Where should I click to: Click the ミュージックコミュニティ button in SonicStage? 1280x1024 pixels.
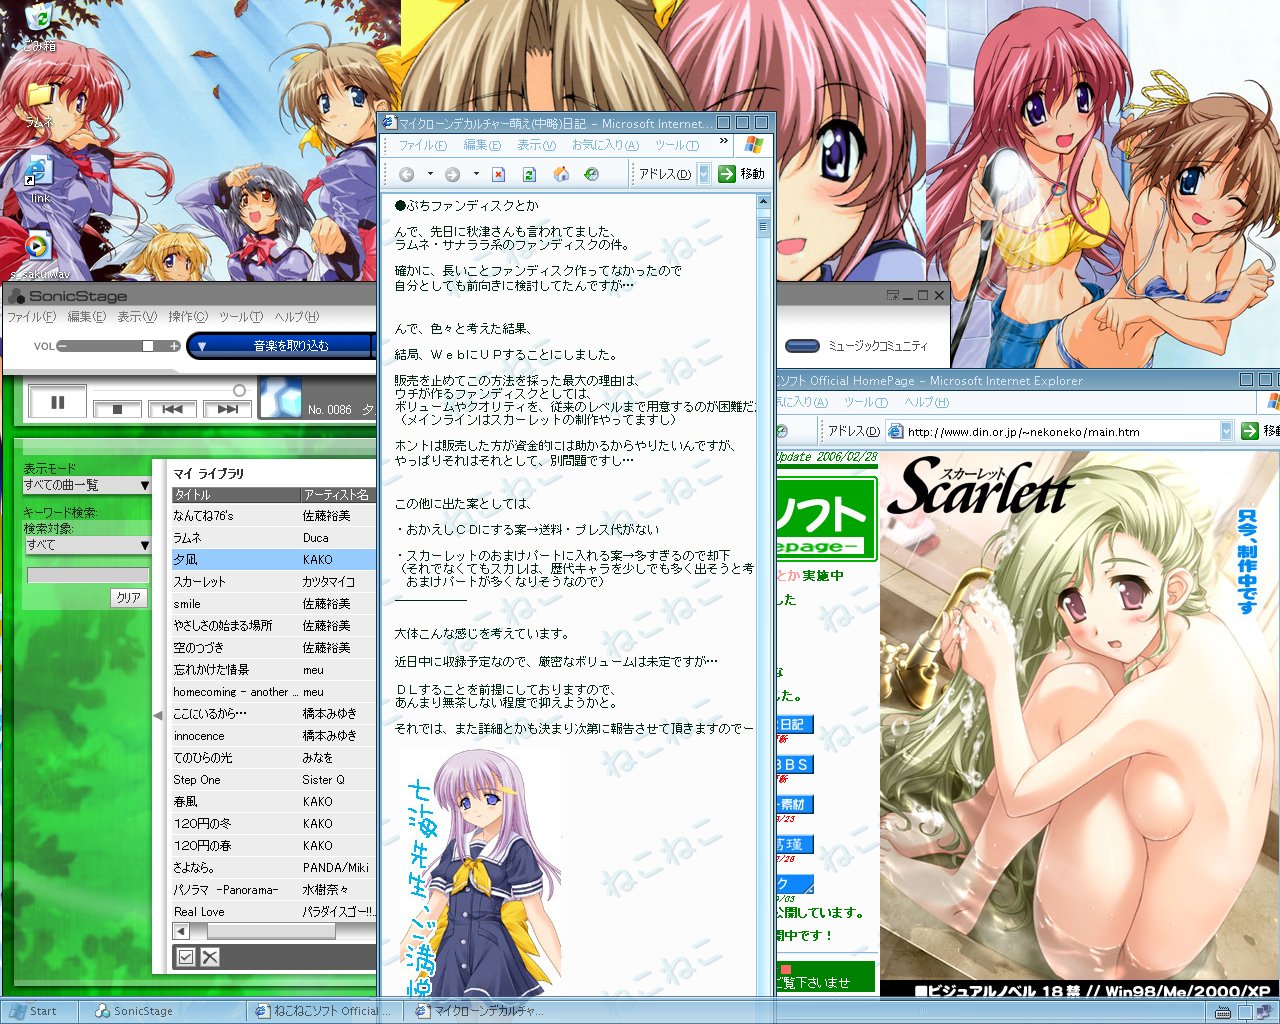857,346
